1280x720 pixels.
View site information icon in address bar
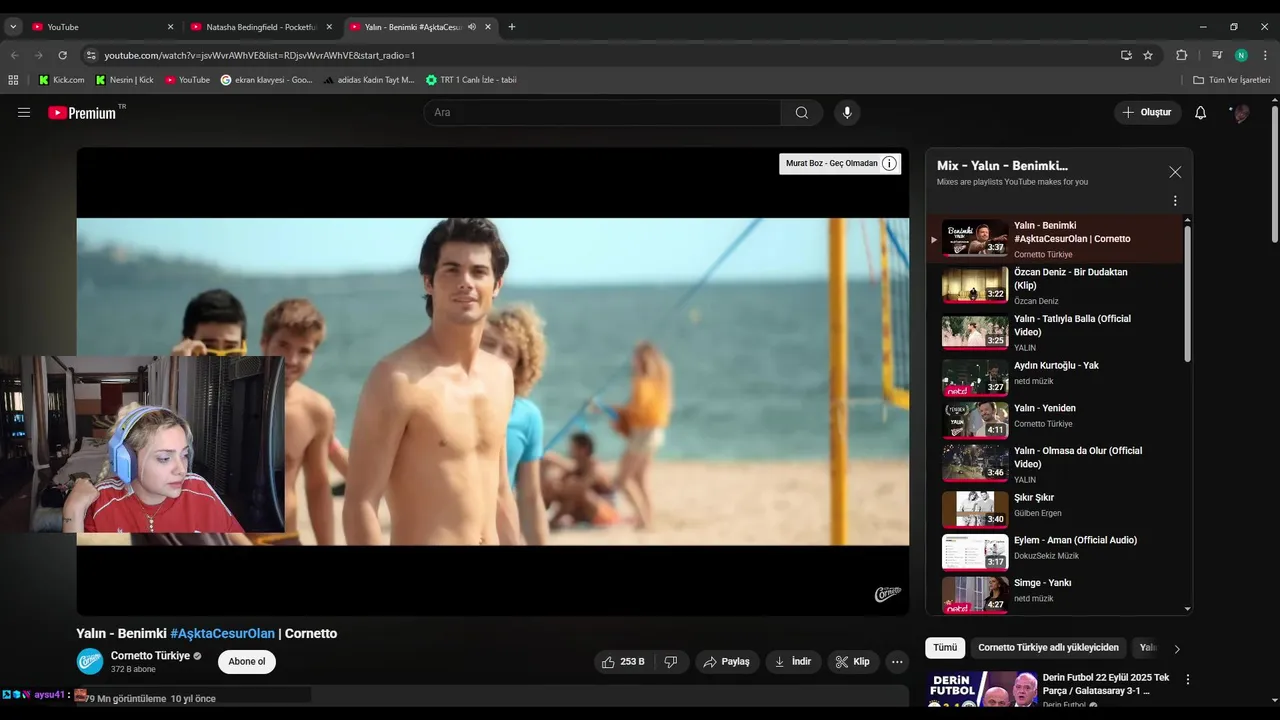tap(91, 55)
